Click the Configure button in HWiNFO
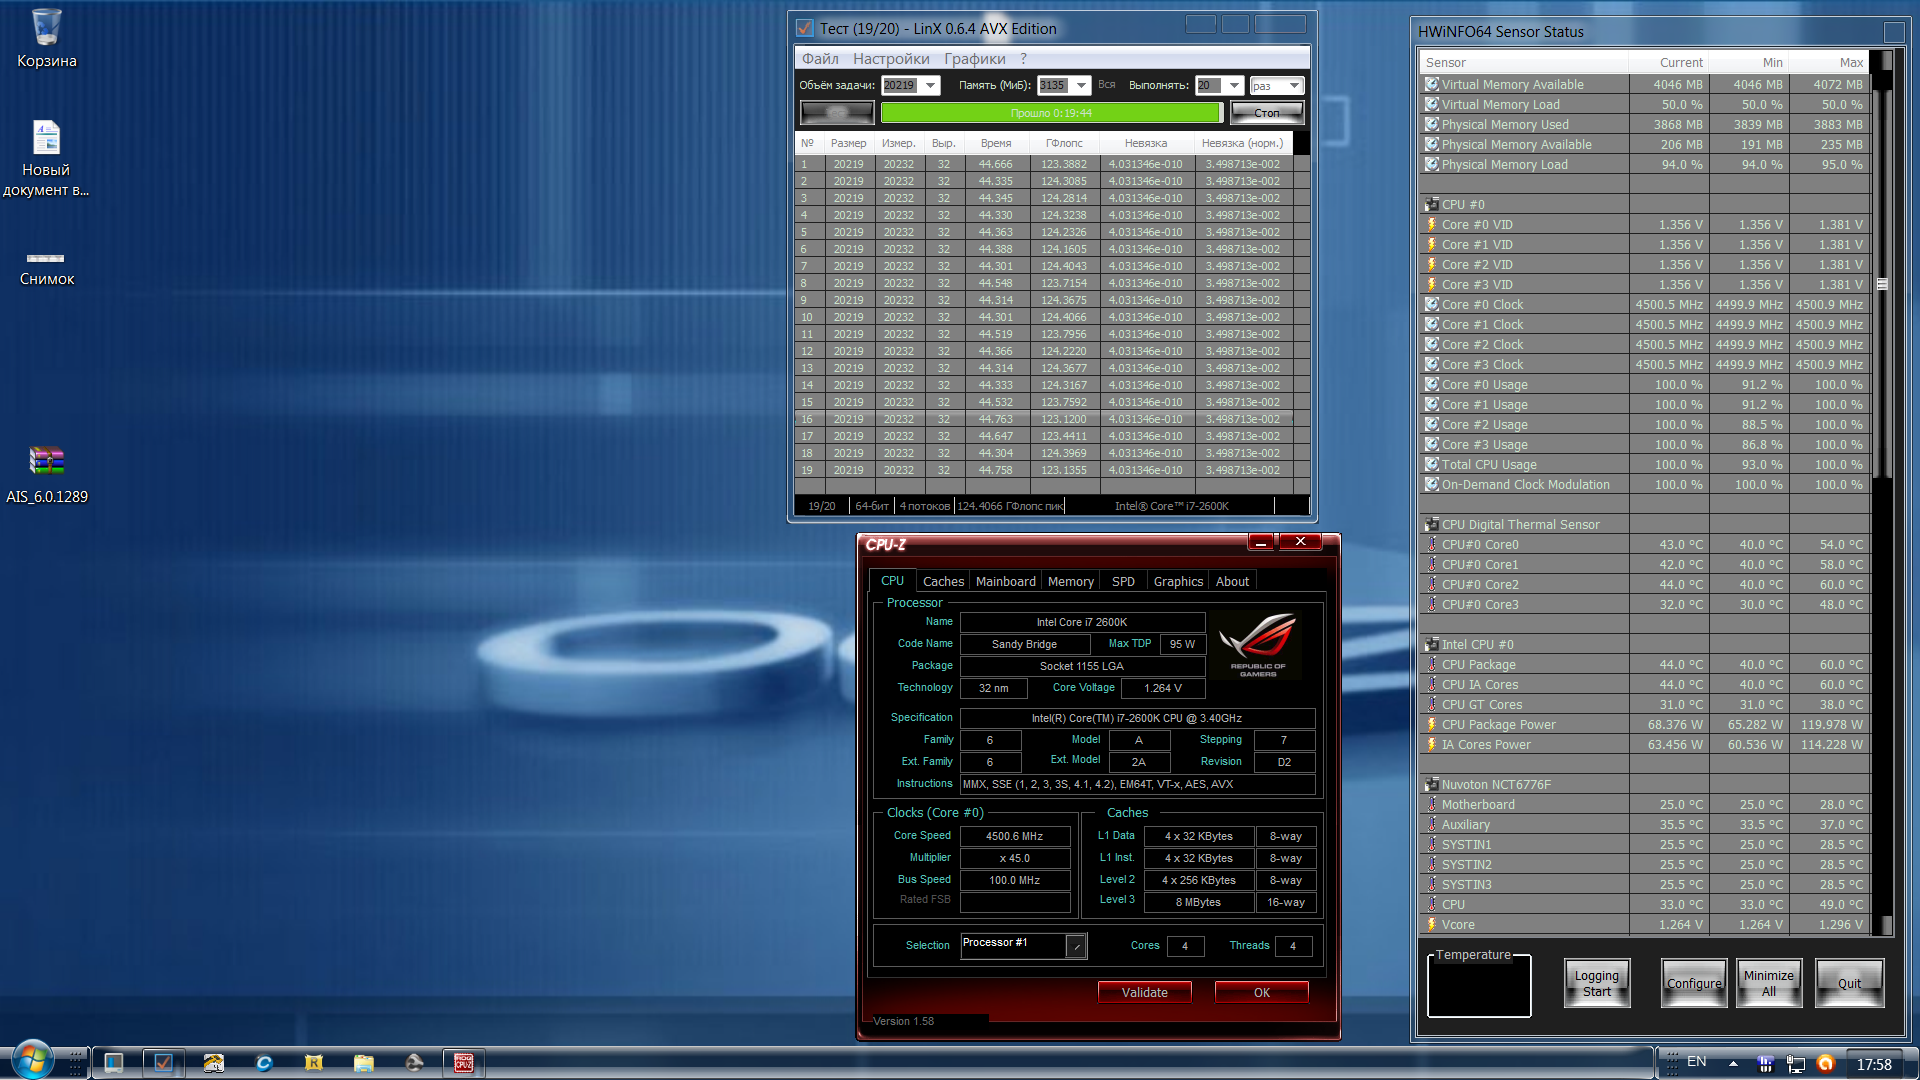 pos(1694,983)
